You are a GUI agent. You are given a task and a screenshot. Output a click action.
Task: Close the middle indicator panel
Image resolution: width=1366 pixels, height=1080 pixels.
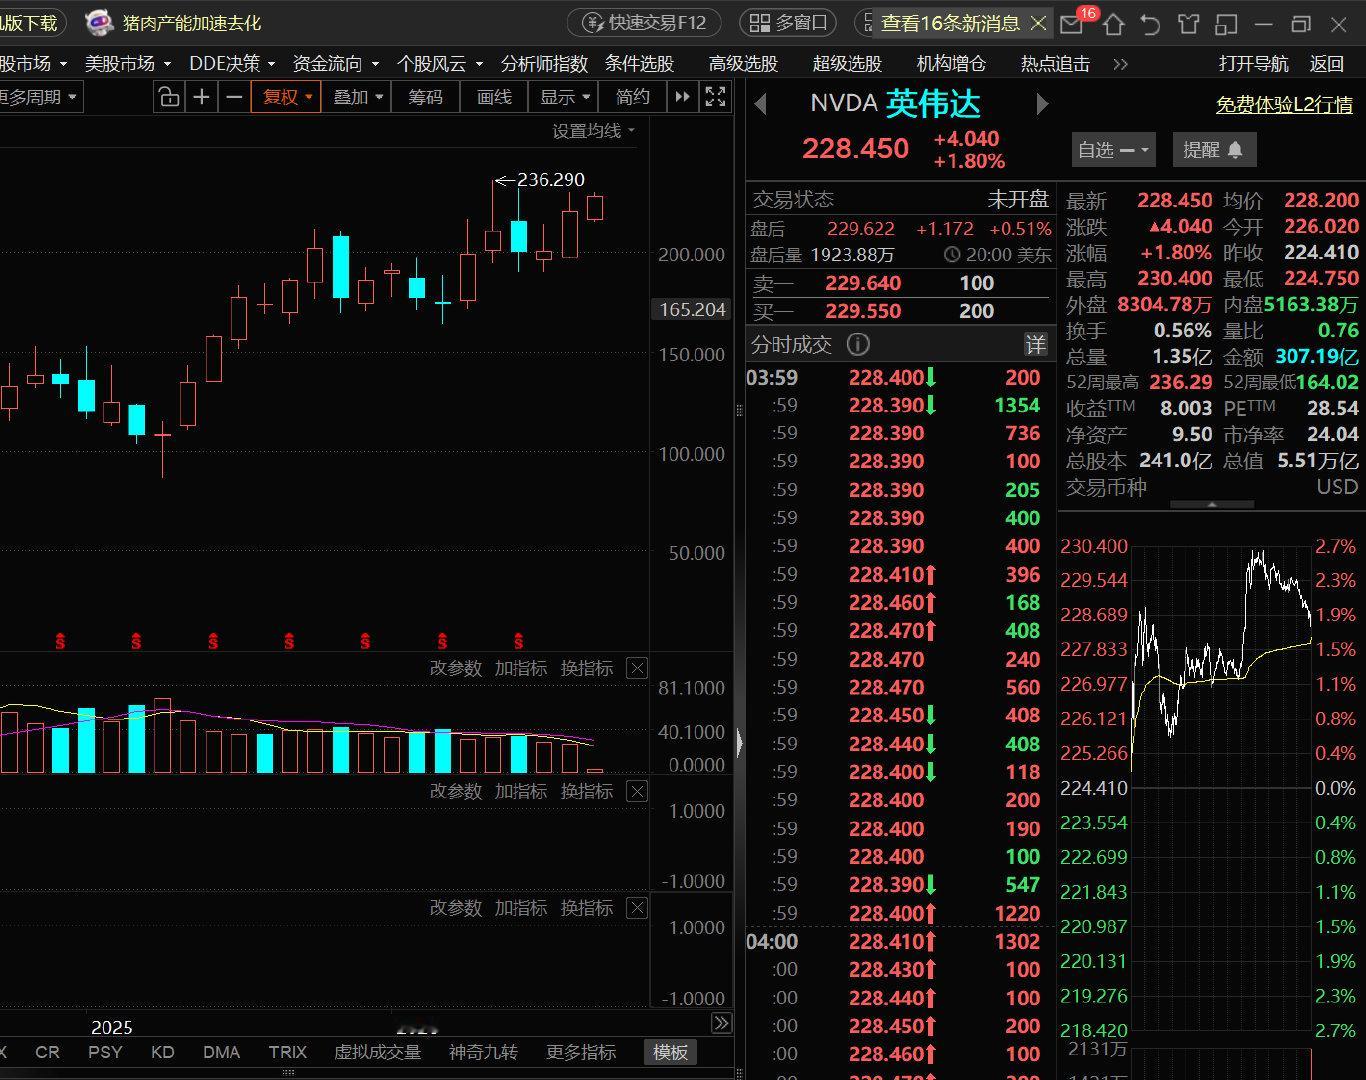pos(637,791)
